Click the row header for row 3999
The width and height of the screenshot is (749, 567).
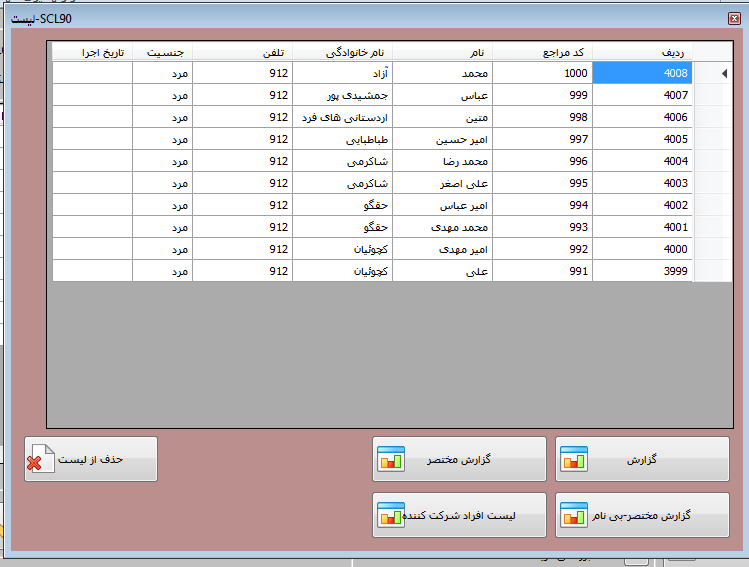pos(707,271)
